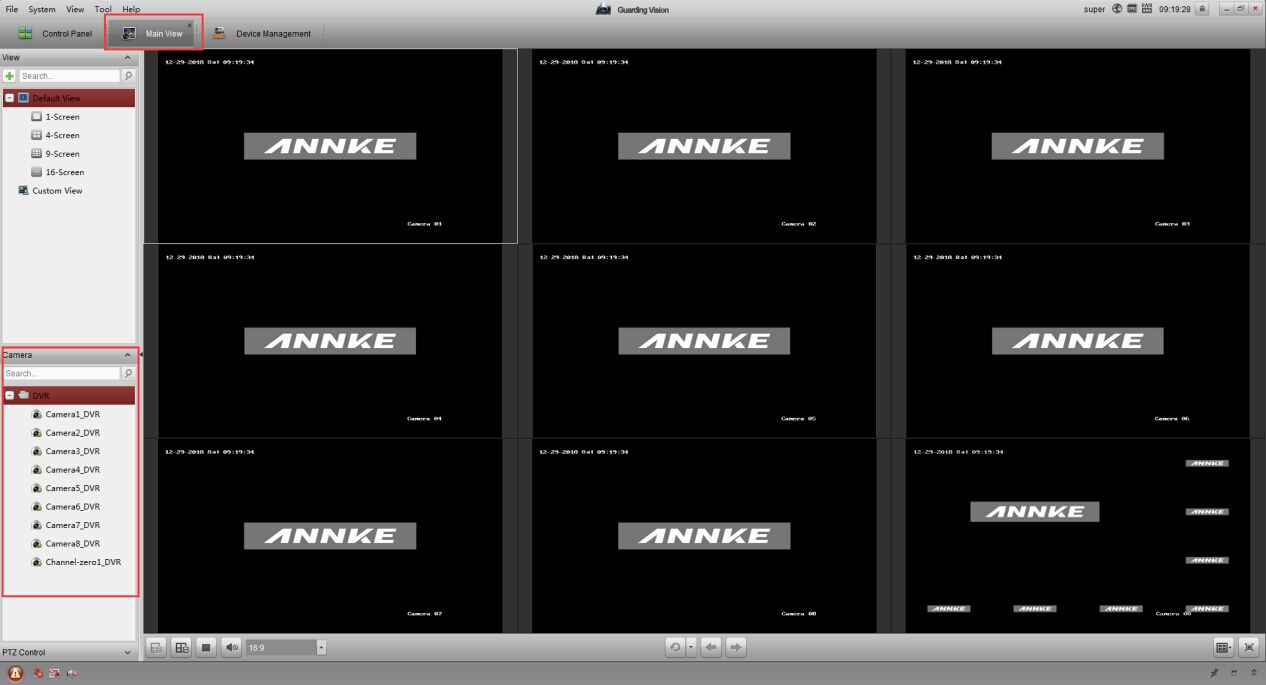Go to the next page arrow
Image resolution: width=1266 pixels, height=685 pixels.
pos(736,648)
